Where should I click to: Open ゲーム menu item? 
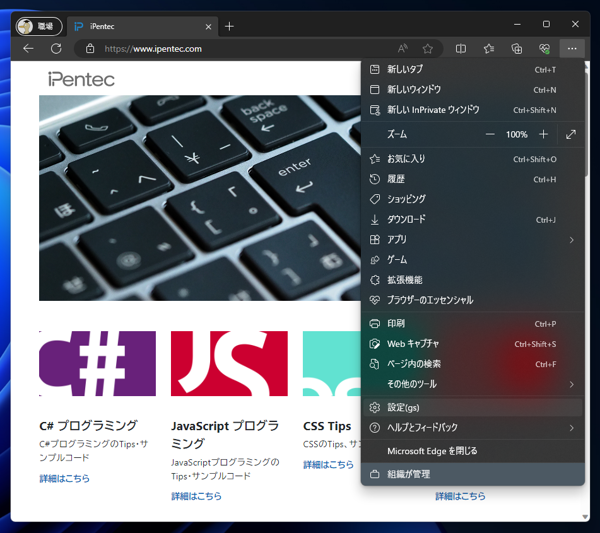click(473, 260)
